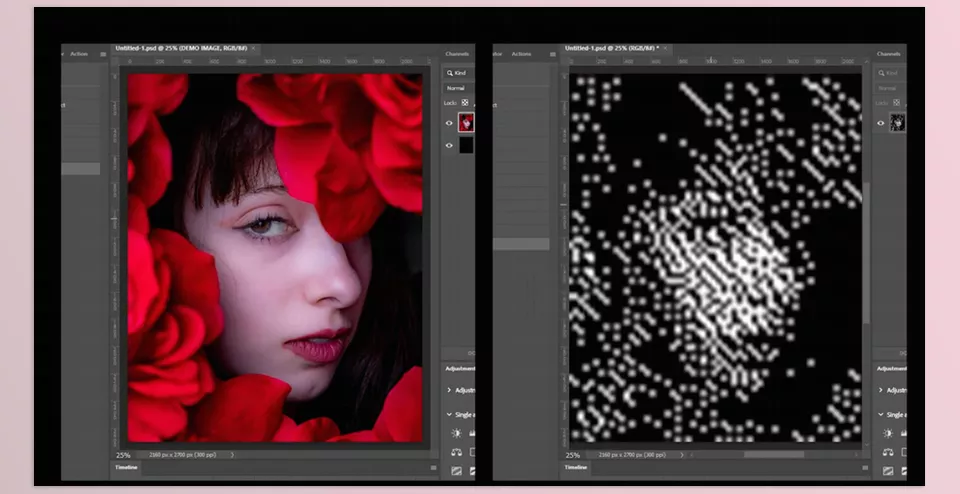Click horizontal scrollbar thumb in right window
The height and width of the screenshot is (494, 960).
[774, 455]
